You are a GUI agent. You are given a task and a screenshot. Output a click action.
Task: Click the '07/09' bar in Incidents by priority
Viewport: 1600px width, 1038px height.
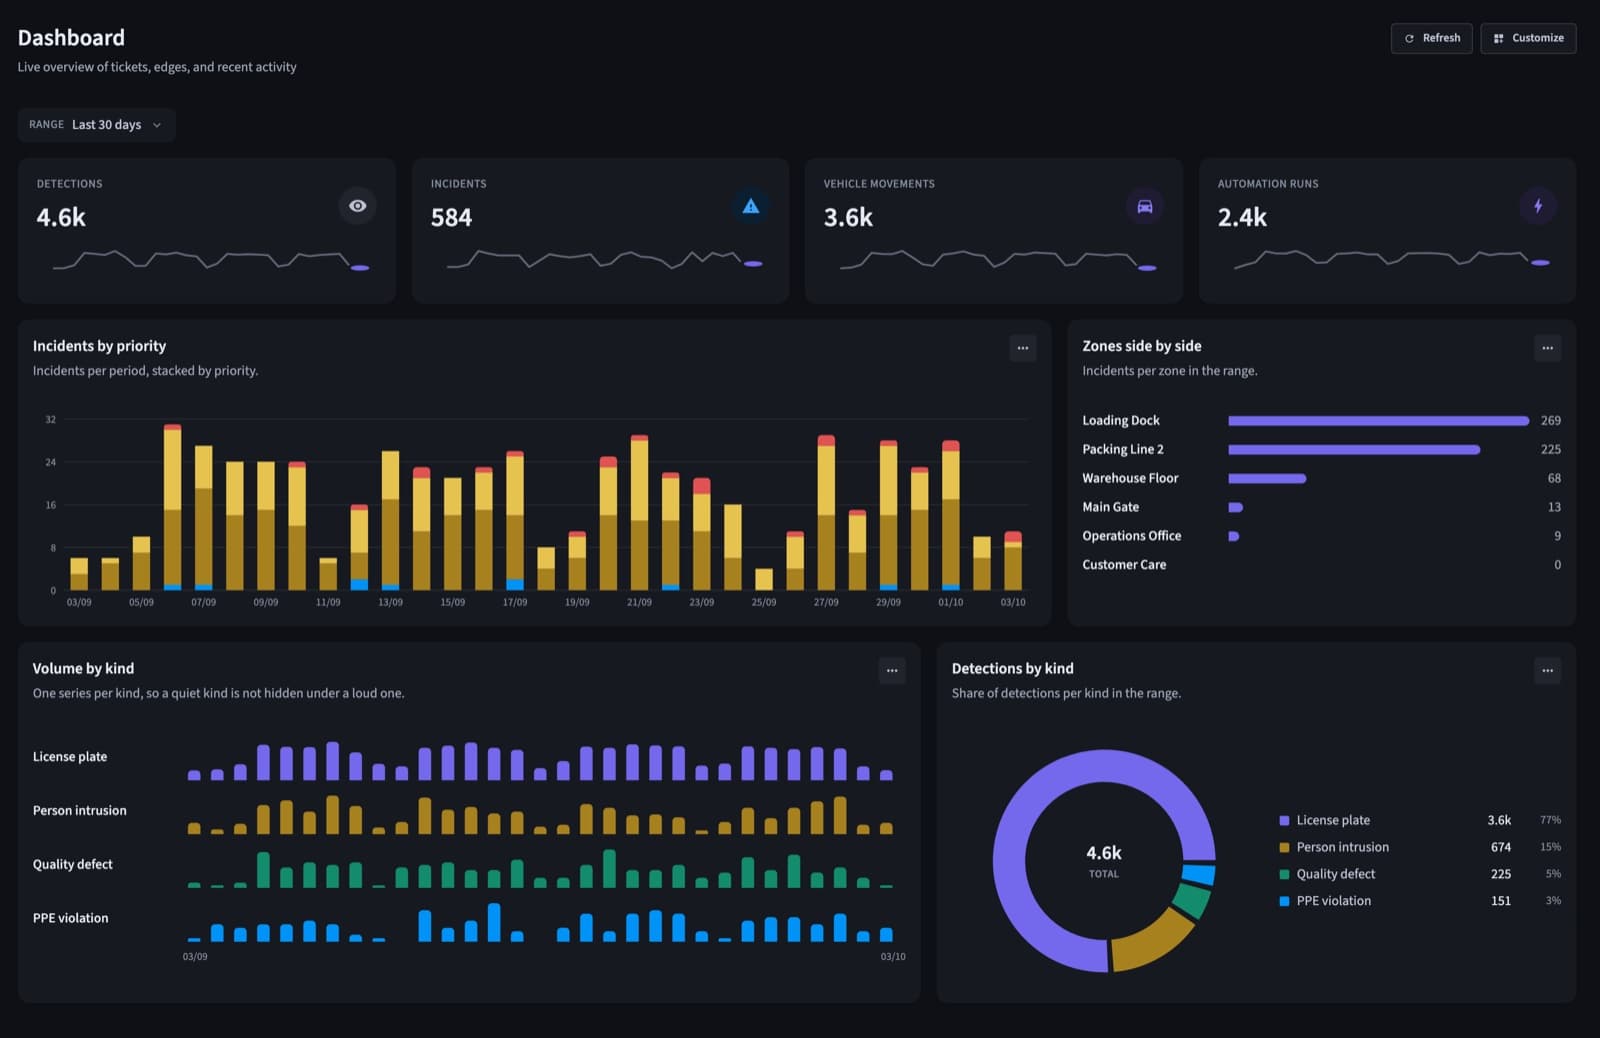coord(203,517)
